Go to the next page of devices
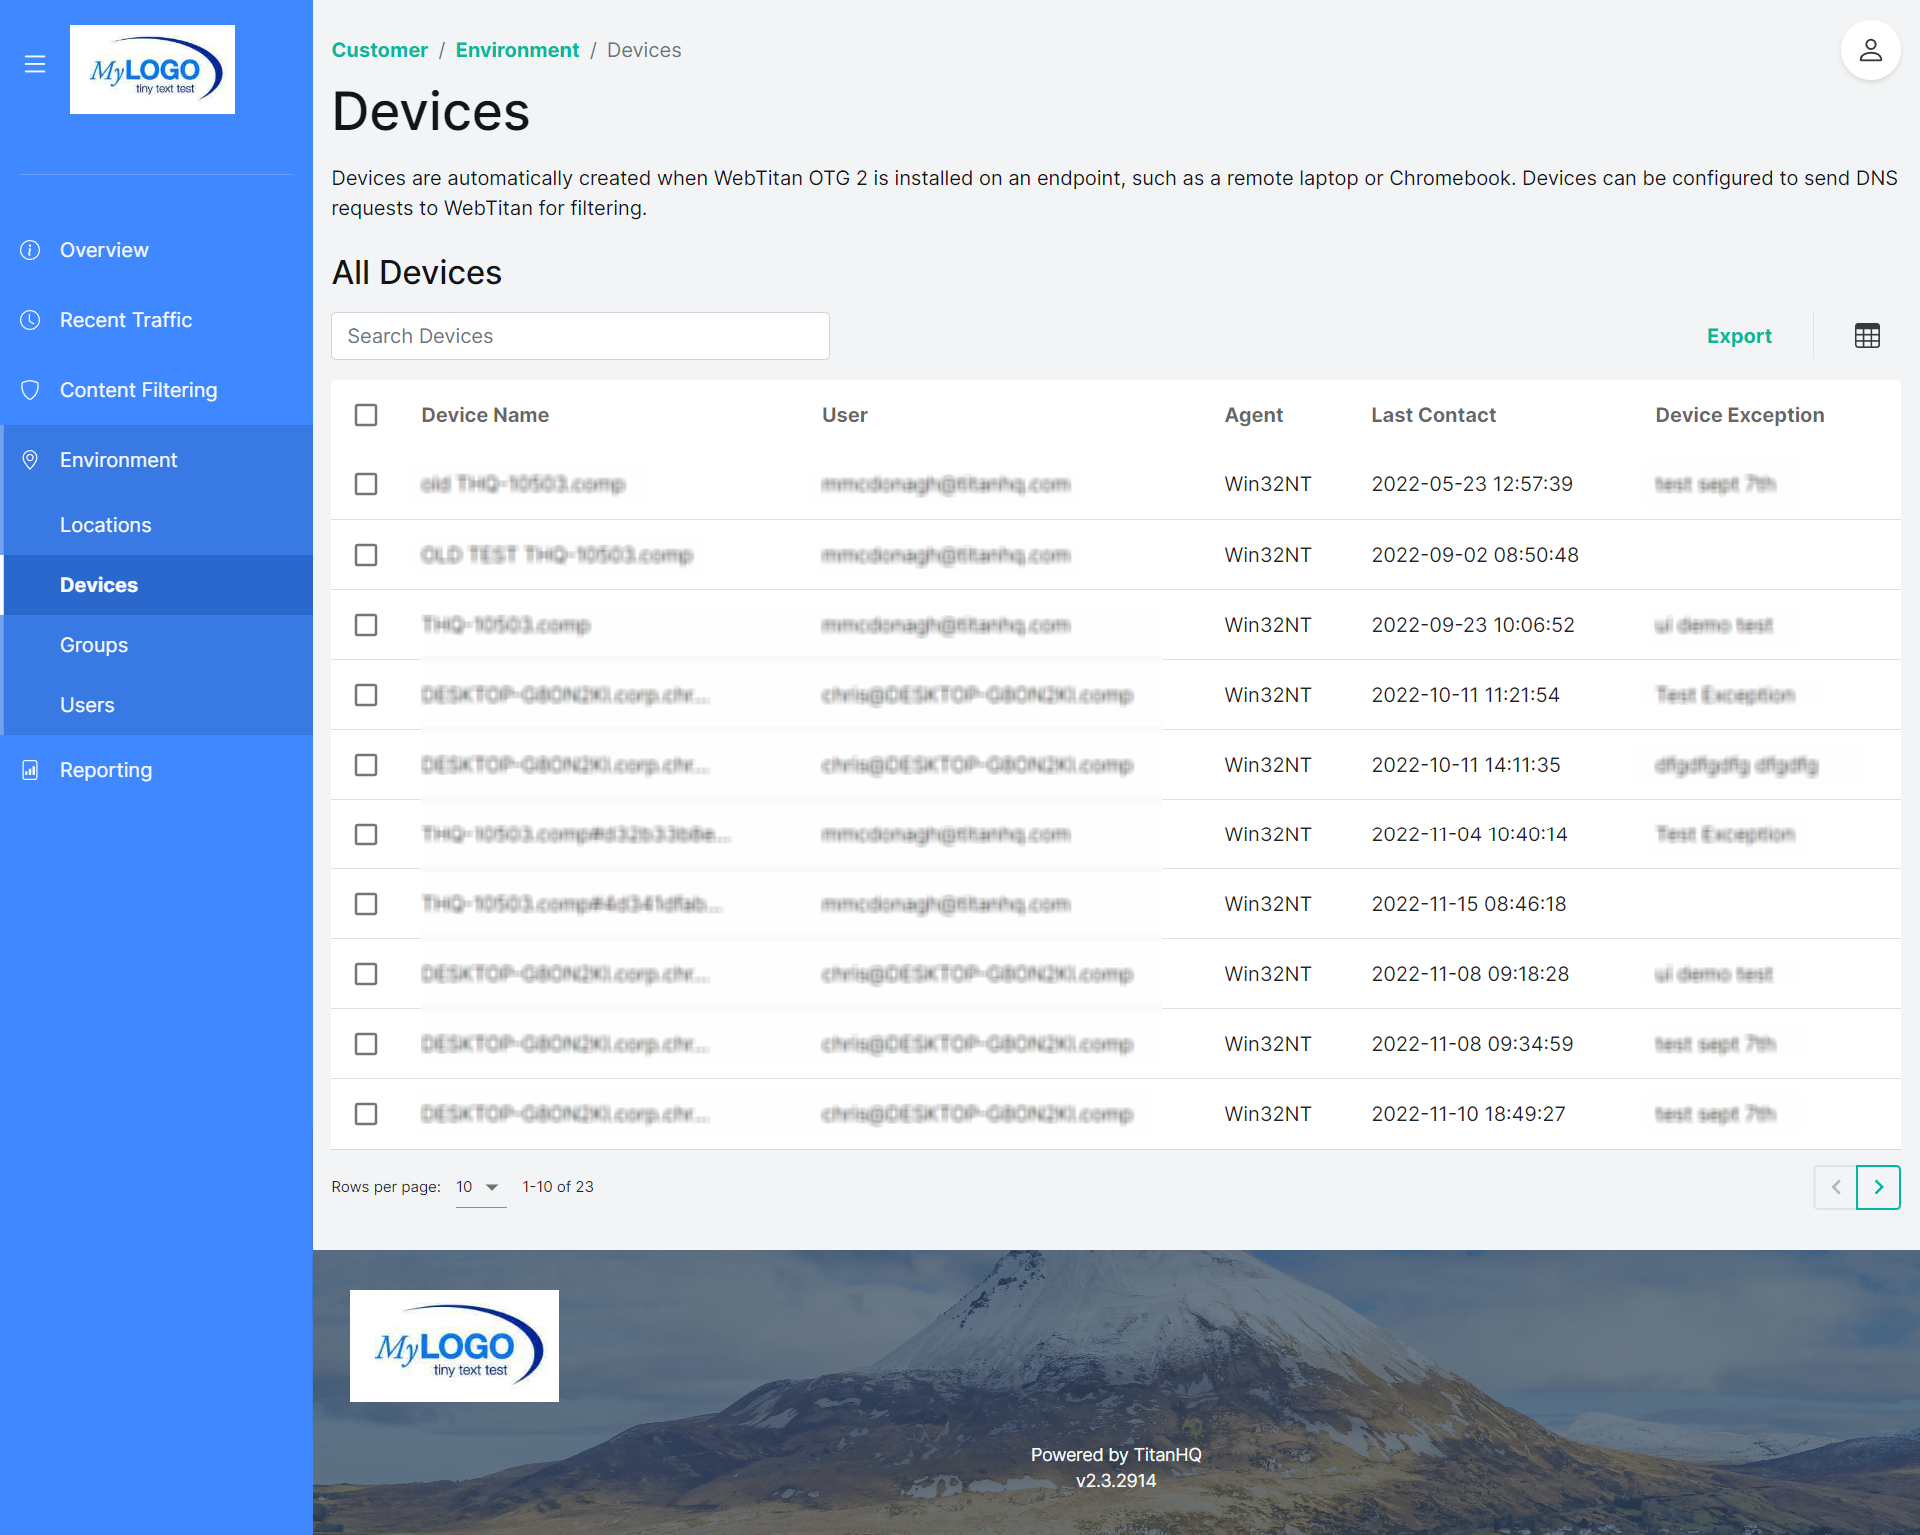Viewport: 1920px width, 1535px height. click(1879, 1187)
